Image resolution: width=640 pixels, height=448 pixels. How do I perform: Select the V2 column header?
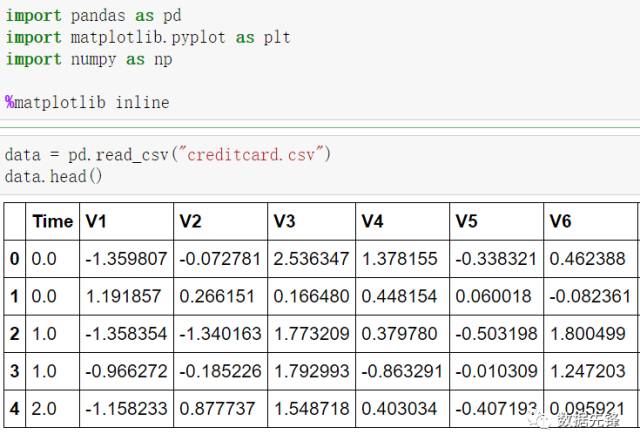click(190, 221)
